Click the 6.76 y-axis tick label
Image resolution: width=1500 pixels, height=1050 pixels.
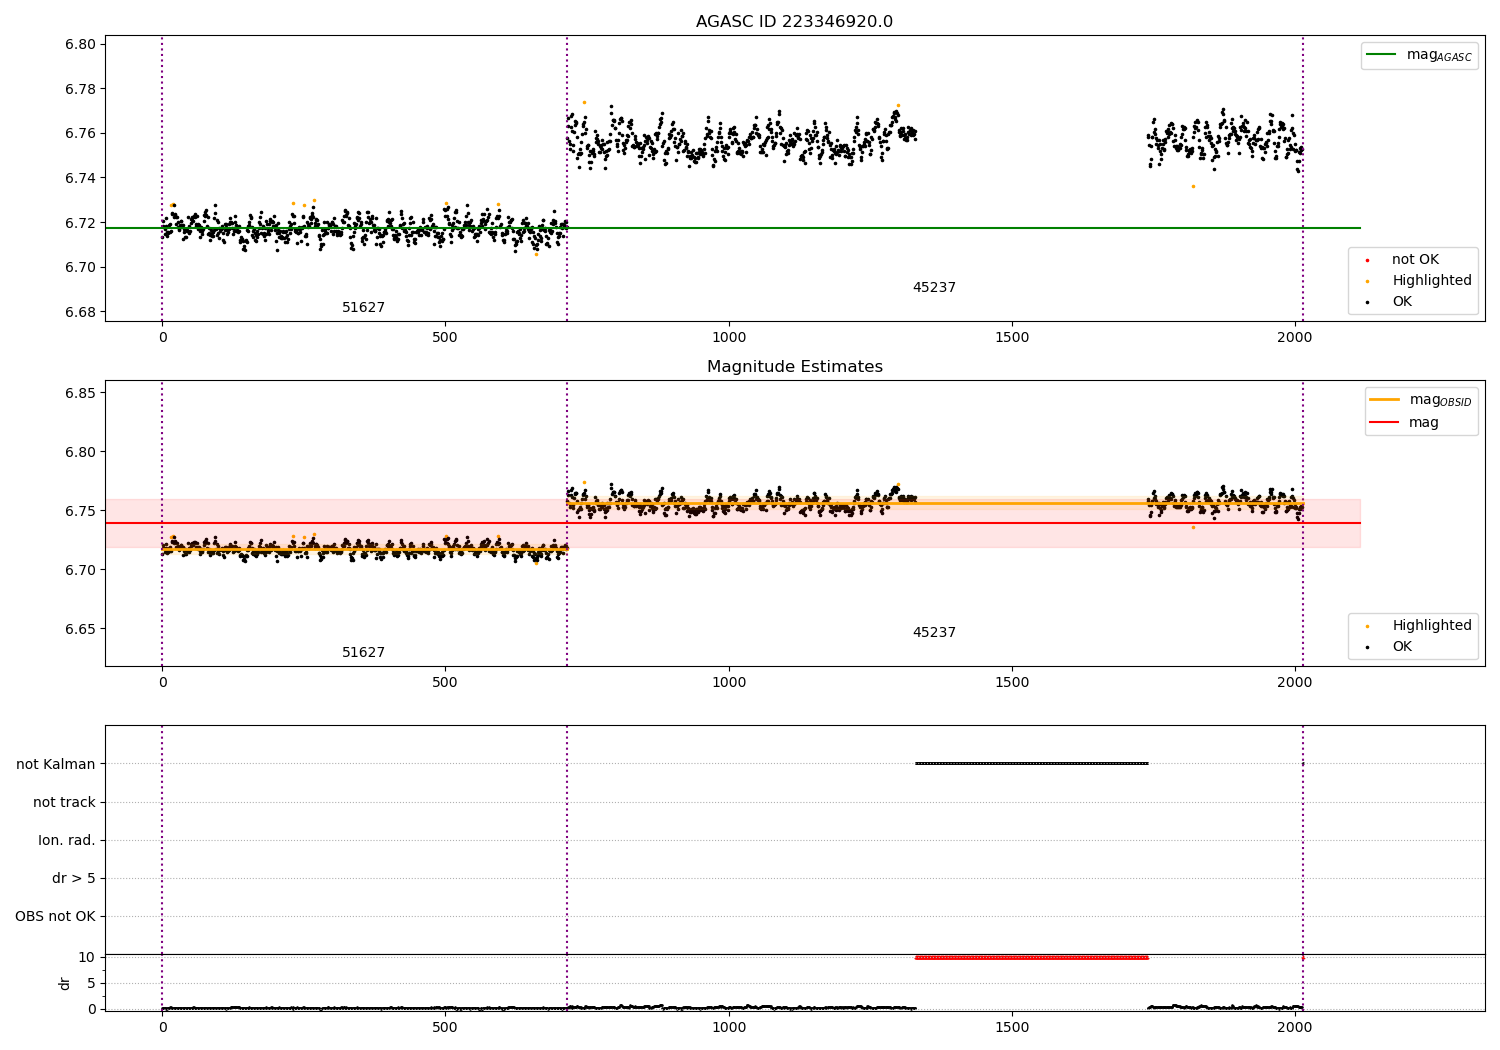pyautogui.click(x=81, y=134)
